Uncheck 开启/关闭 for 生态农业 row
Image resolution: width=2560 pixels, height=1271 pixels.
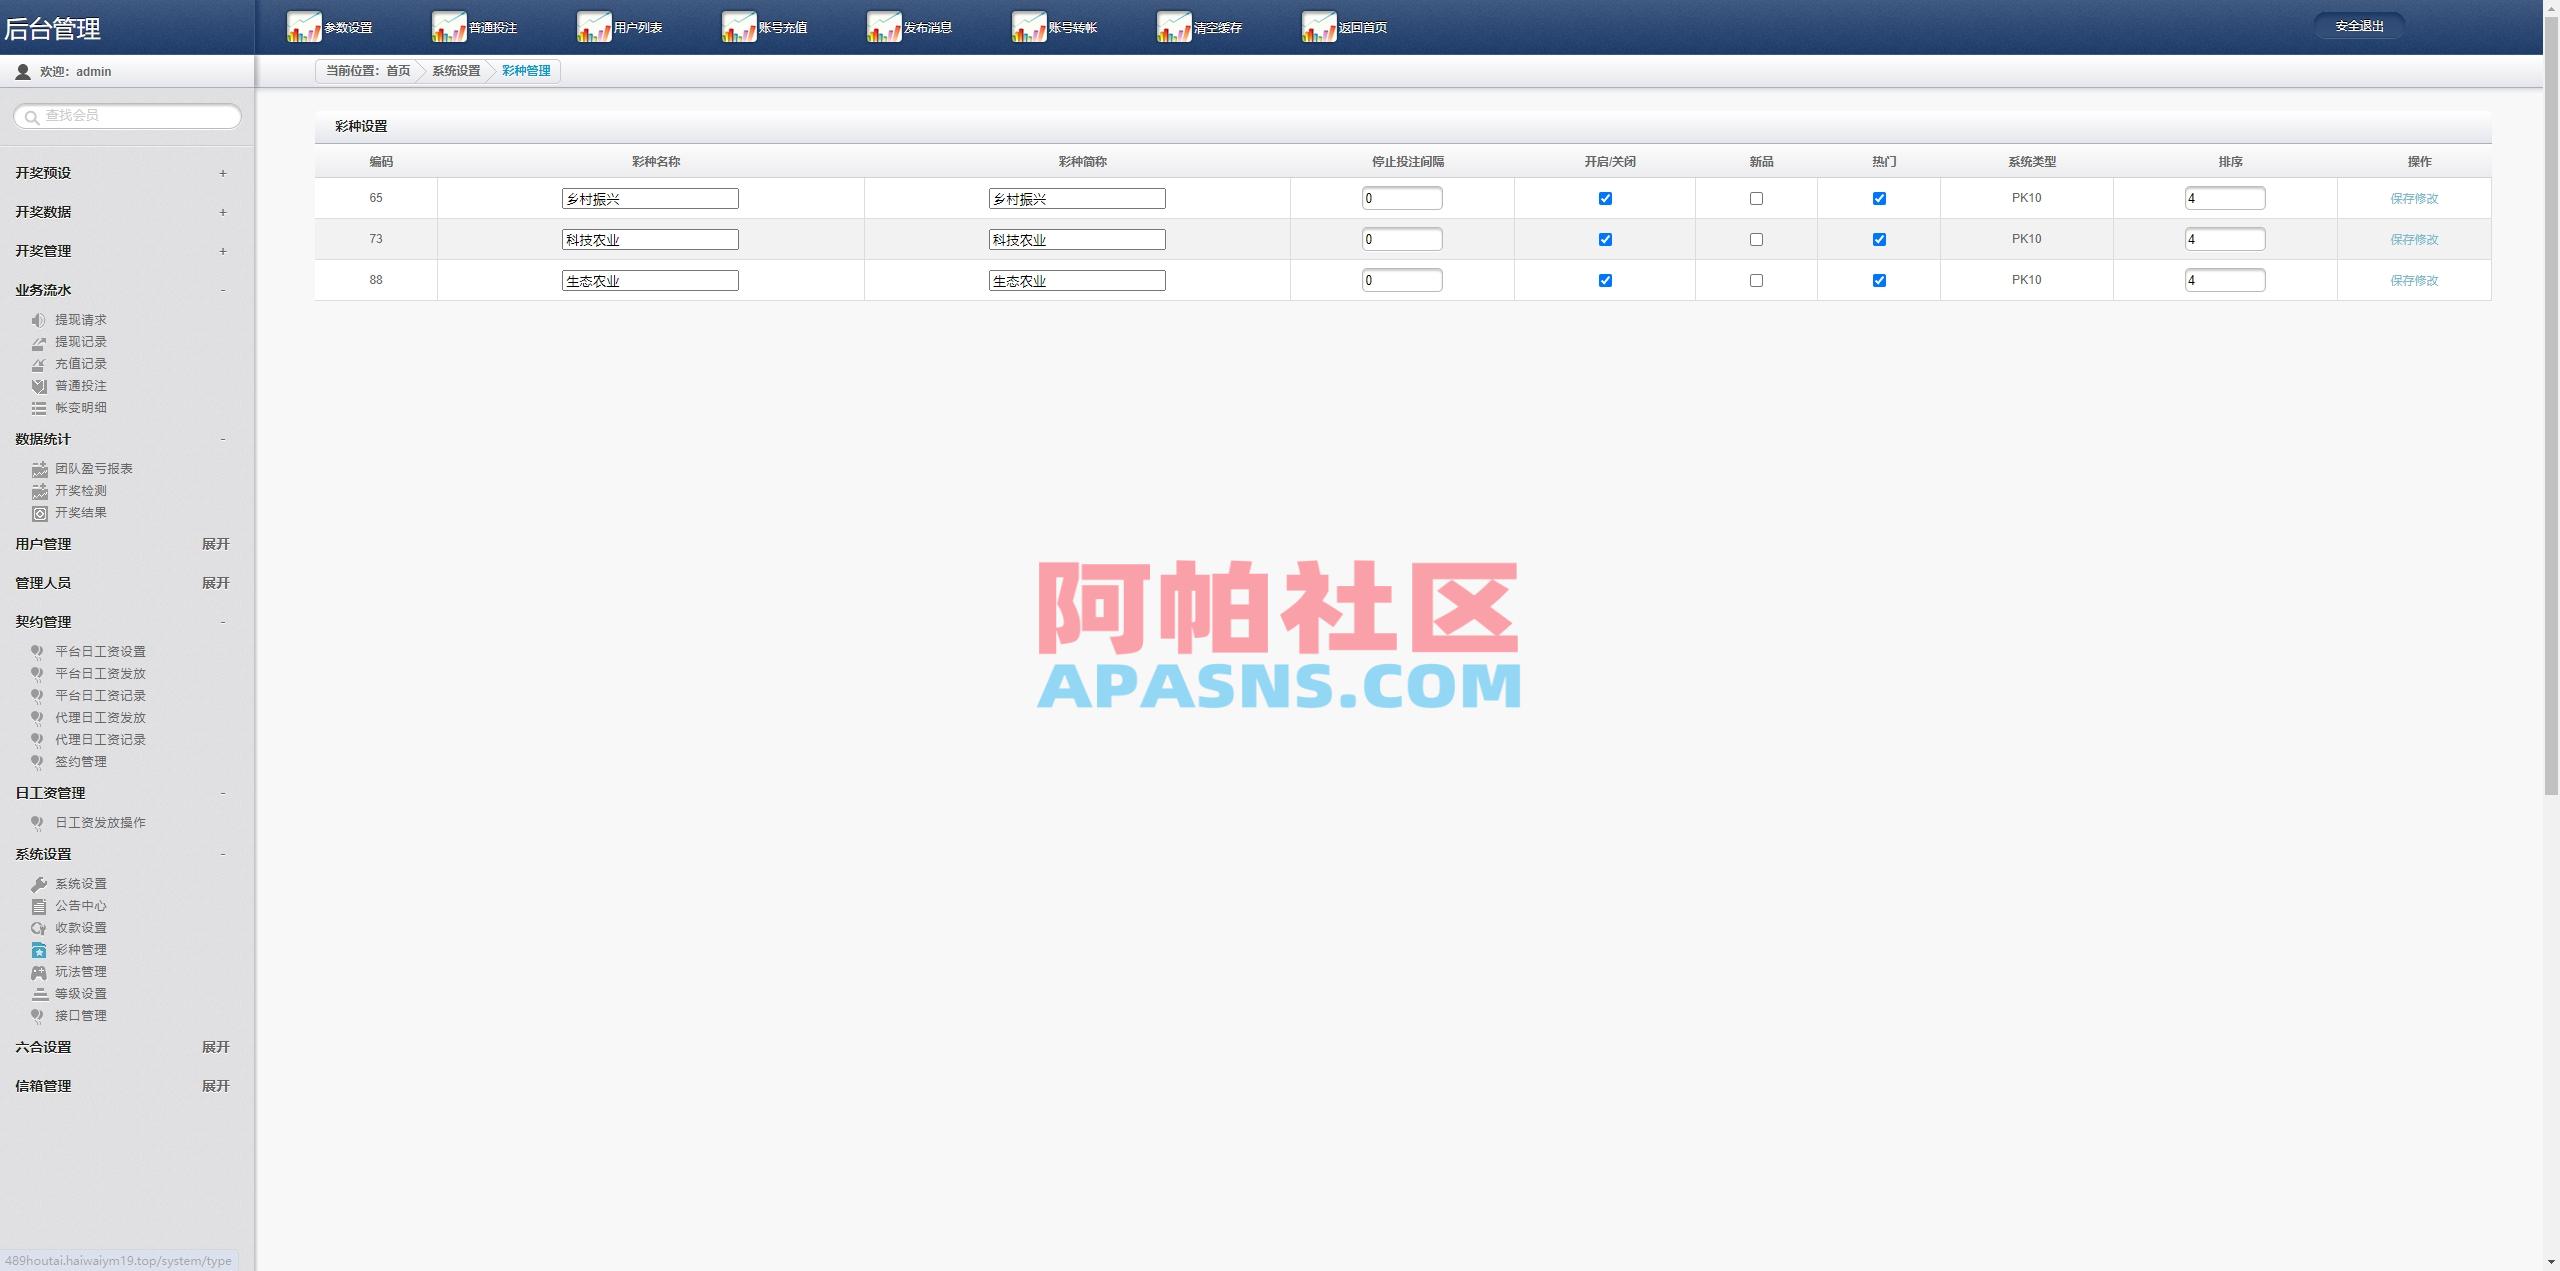pyautogui.click(x=1605, y=280)
